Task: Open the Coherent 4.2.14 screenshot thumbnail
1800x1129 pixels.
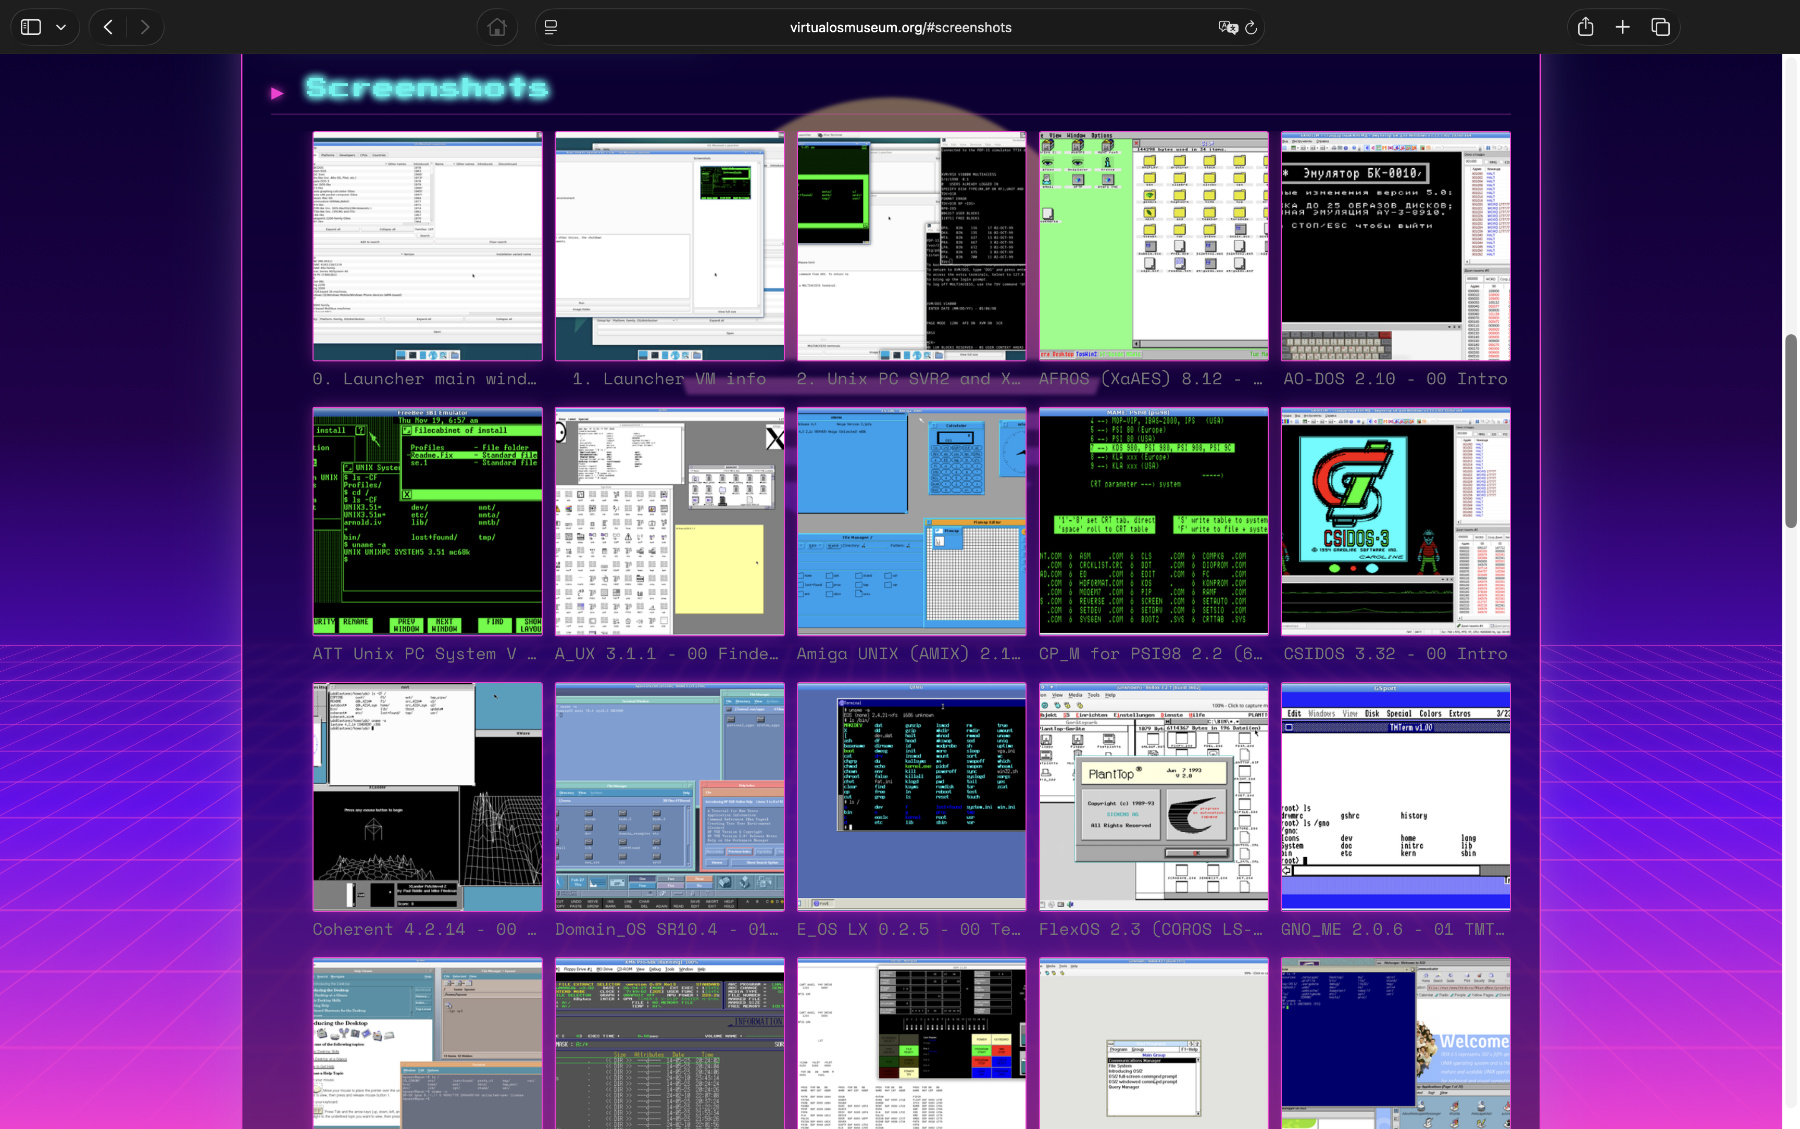Action: pos(428,797)
